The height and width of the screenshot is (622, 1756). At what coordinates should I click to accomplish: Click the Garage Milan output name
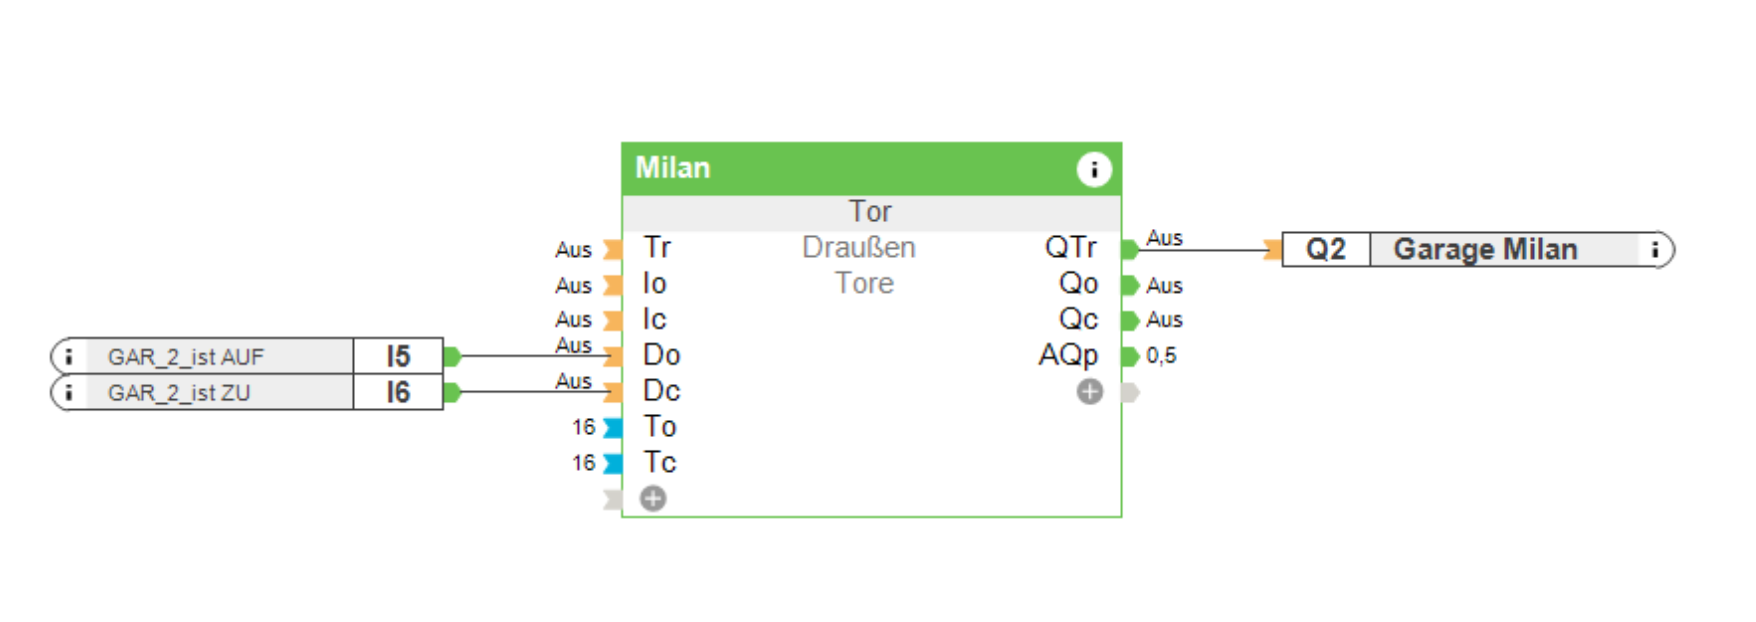coord(1485,249)
